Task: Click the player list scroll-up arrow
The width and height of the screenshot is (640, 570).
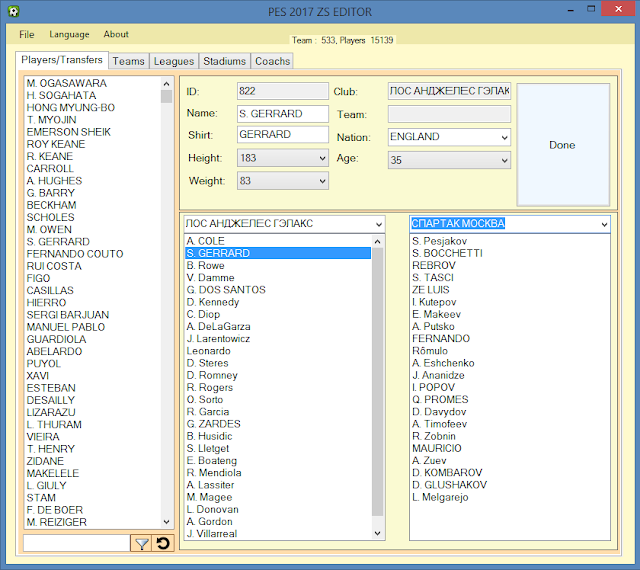Action: coord(166,84)
